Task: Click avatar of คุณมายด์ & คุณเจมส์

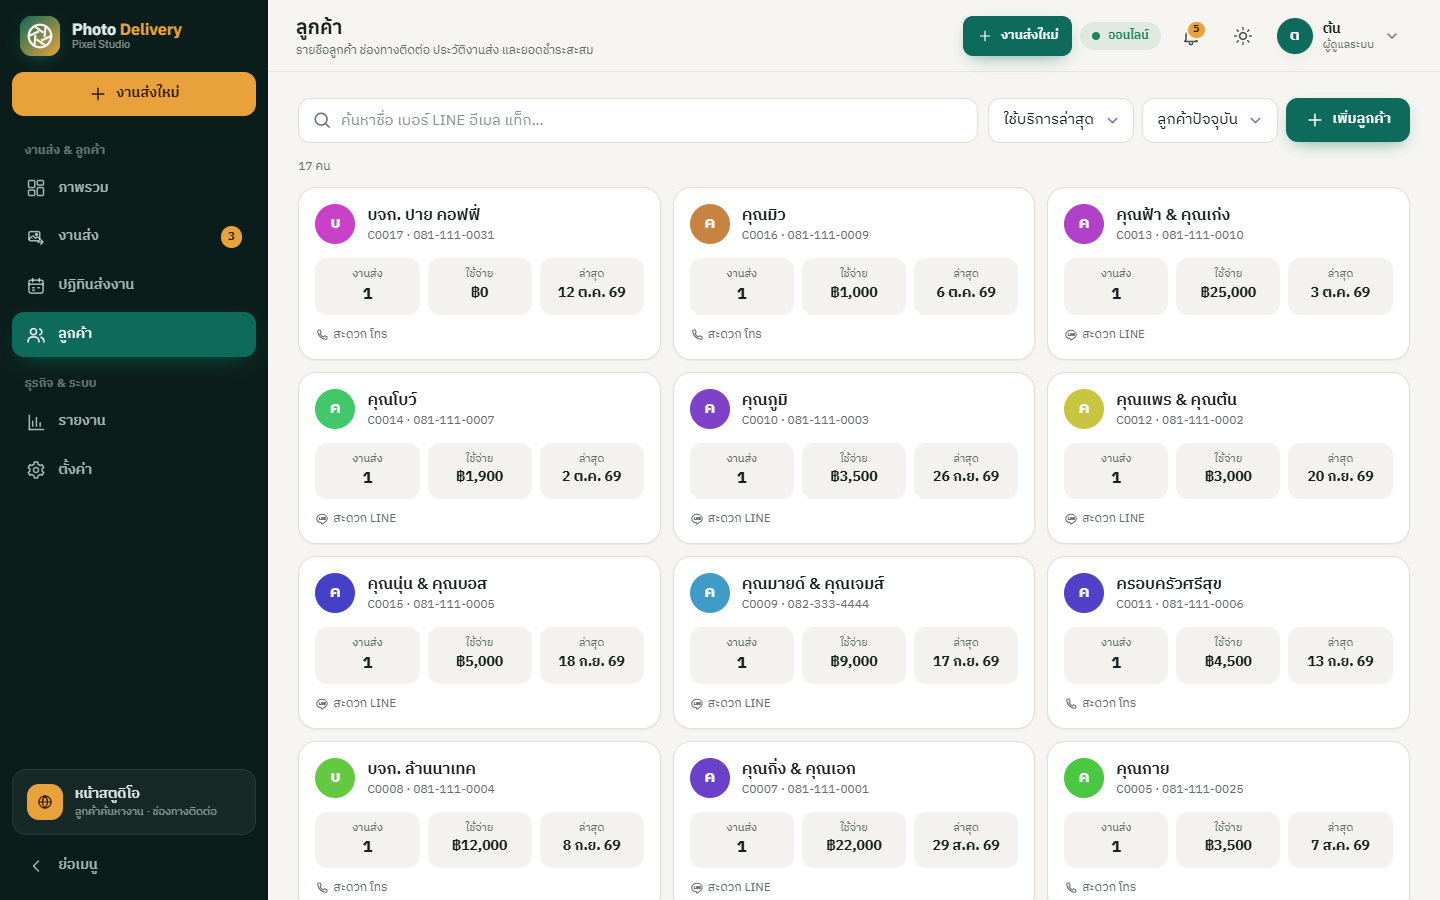Action: pyautogui.click(x=710, y=593)
